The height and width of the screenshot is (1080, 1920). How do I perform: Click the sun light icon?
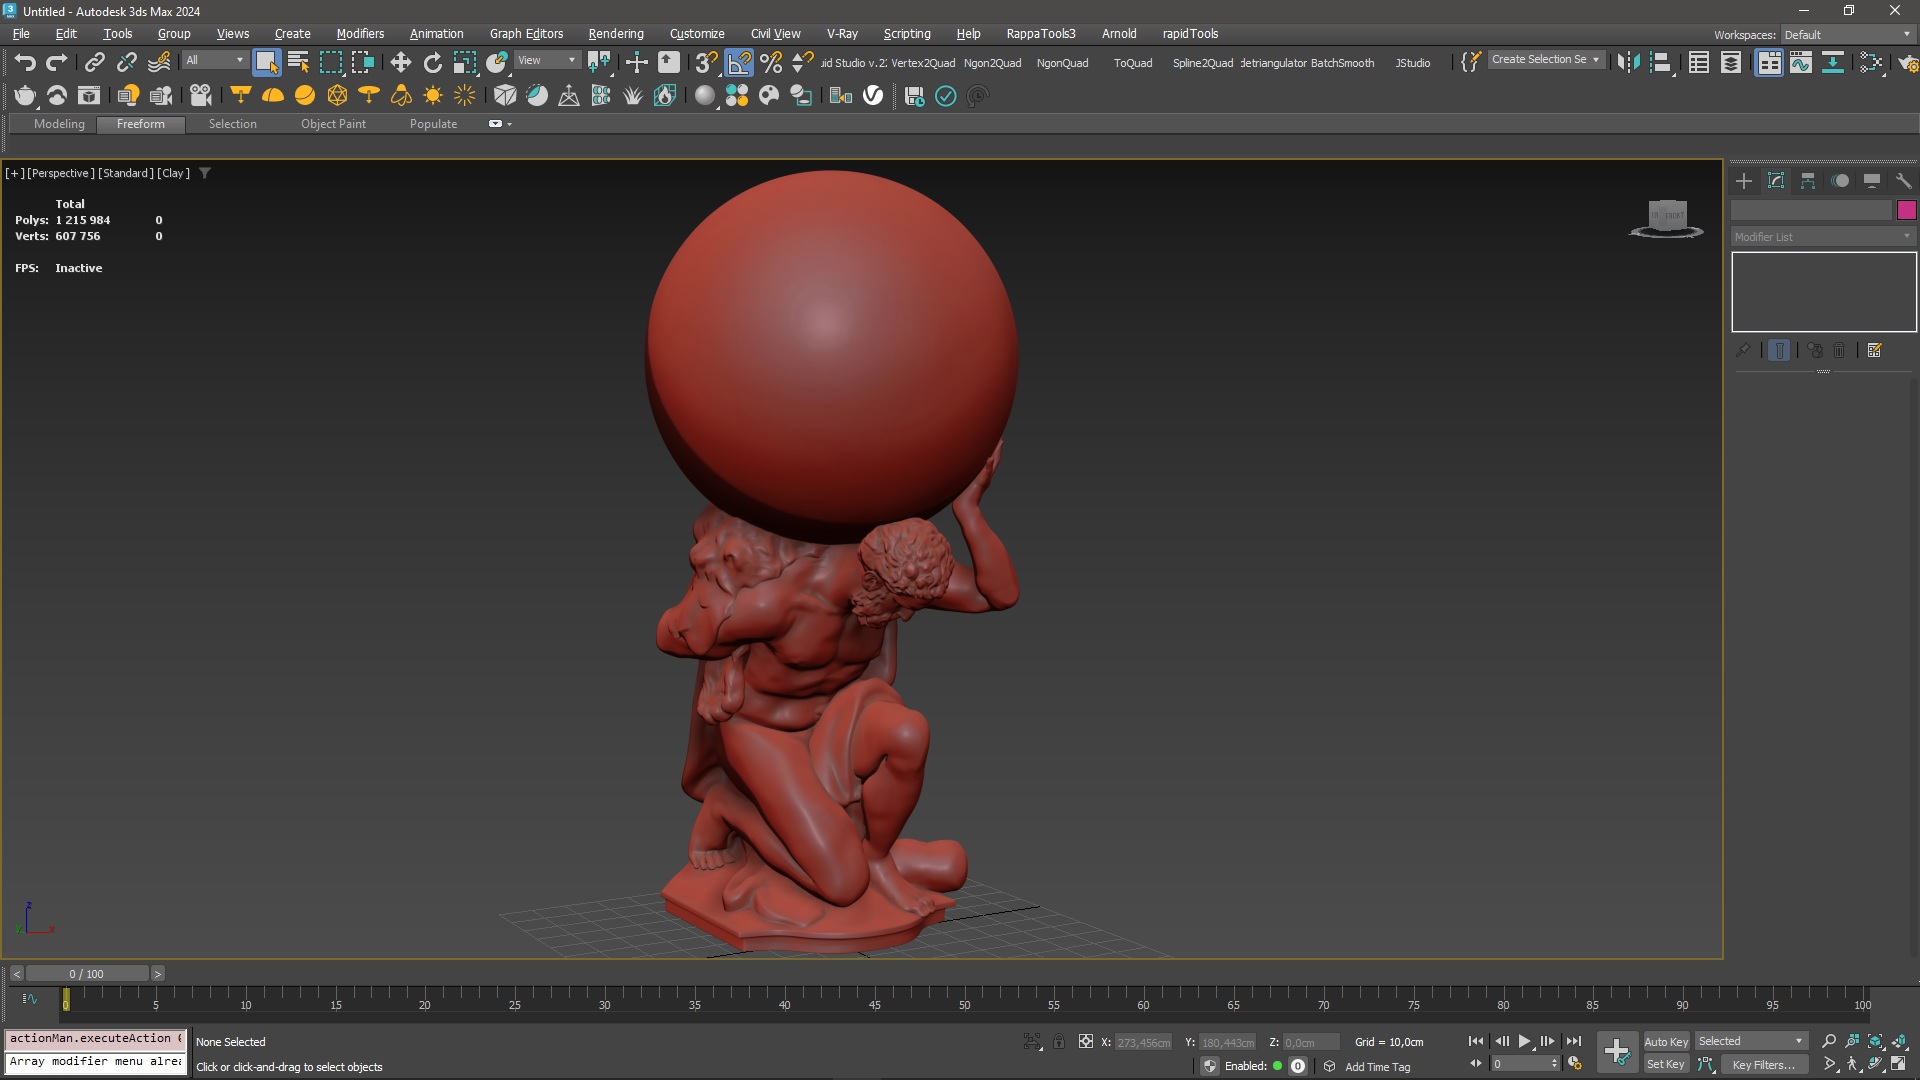point(433,96)
